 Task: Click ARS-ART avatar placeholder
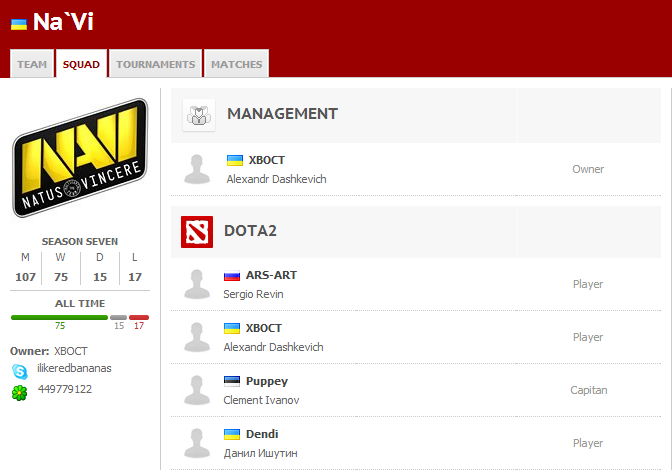point(197,284)
